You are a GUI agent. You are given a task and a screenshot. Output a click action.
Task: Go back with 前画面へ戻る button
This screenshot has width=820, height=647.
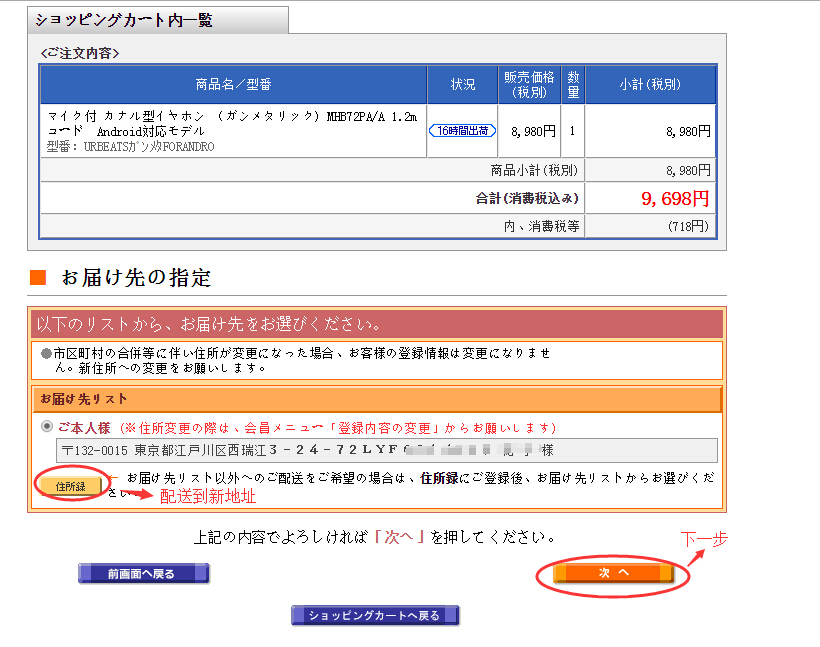[x=143, y=573]
